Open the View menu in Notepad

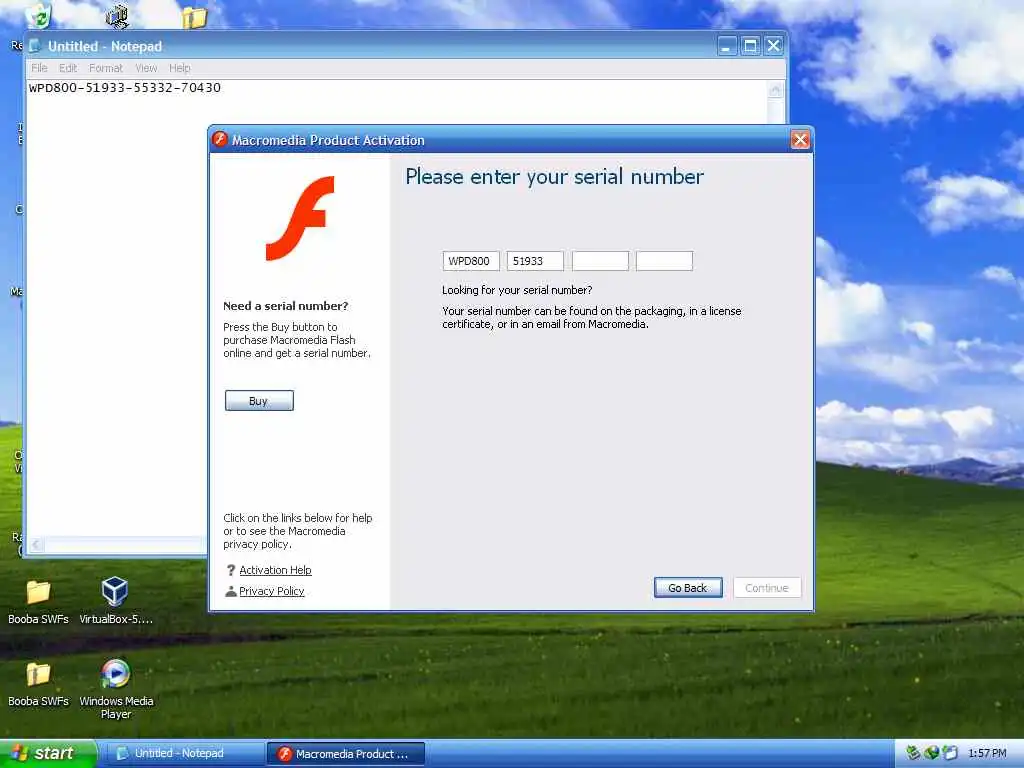(146, 68)
